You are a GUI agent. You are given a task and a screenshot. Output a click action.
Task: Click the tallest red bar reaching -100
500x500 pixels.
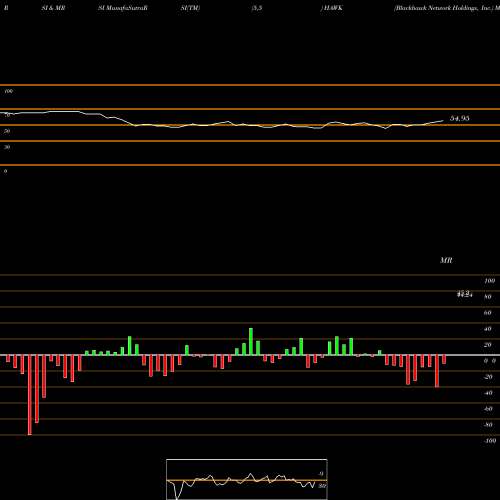coord(30,395)
